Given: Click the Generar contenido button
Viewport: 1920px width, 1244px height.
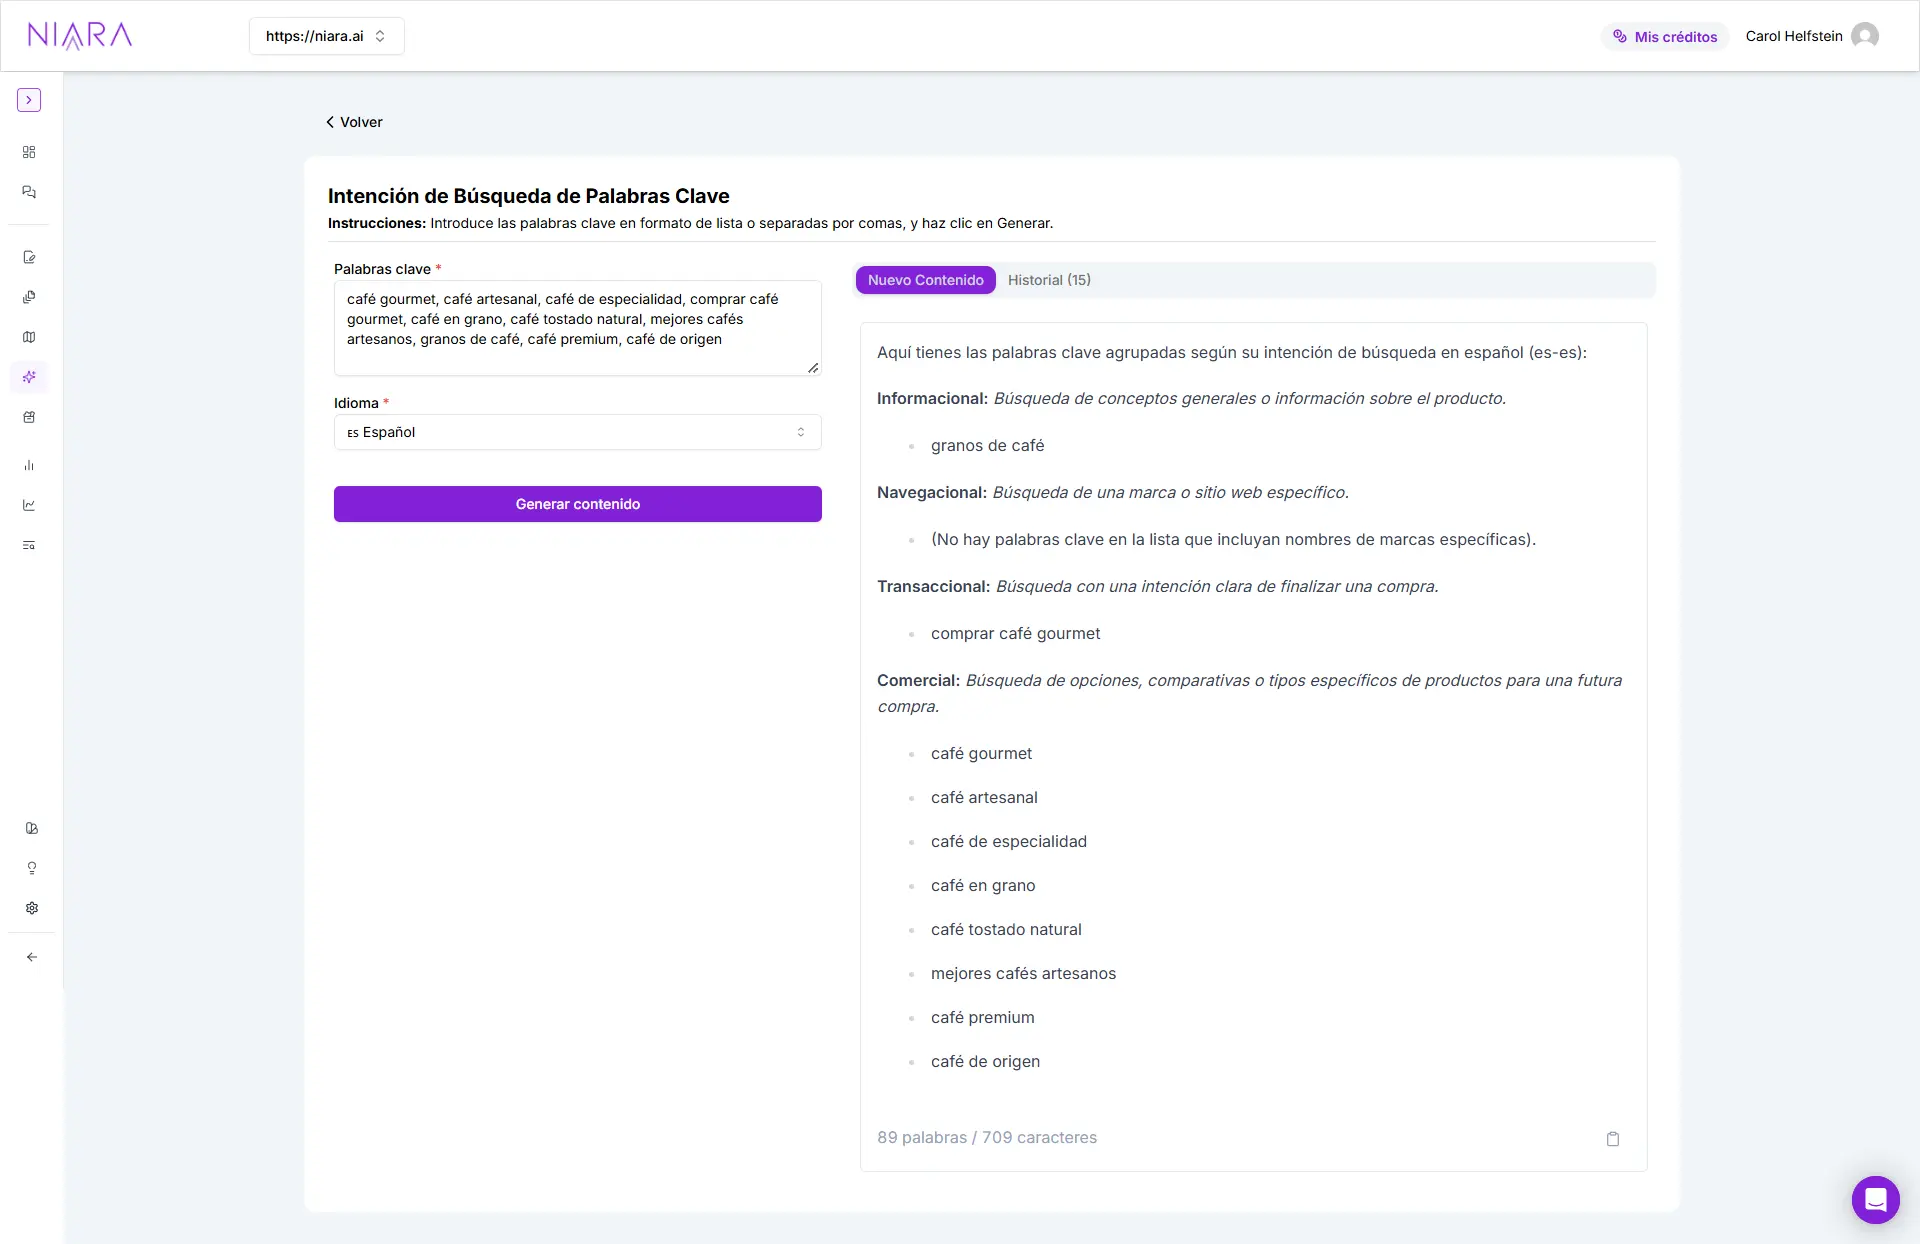Looking at the screenshot, I should coord(577,504).
